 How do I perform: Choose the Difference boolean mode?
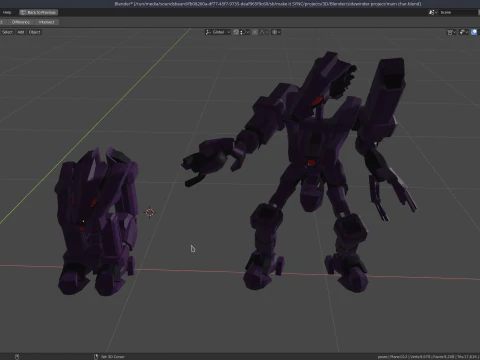coord(21,22)
